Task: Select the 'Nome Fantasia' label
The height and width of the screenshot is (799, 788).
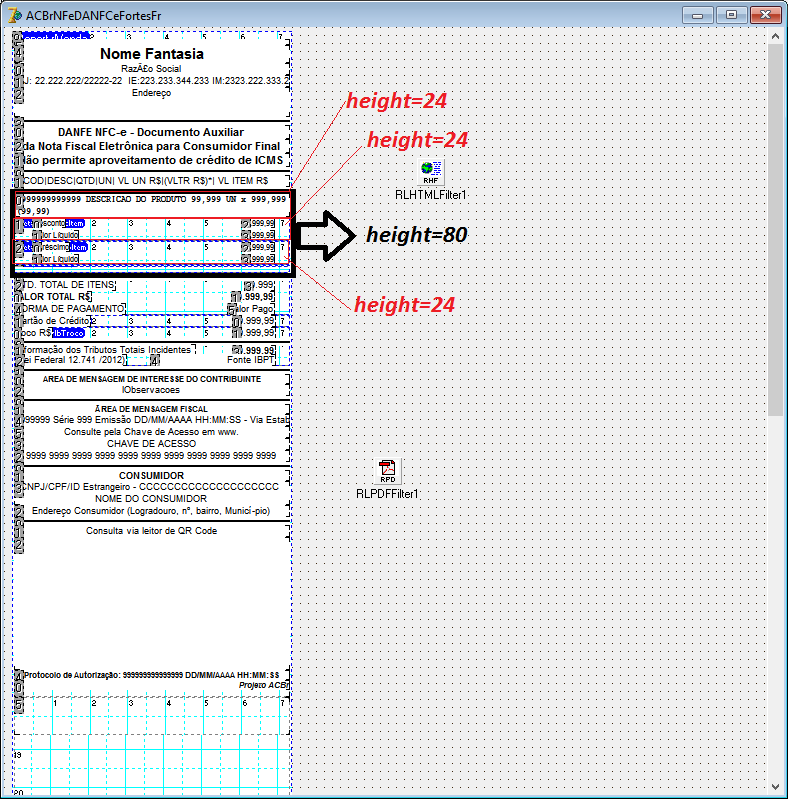Action: click(152, 54)
